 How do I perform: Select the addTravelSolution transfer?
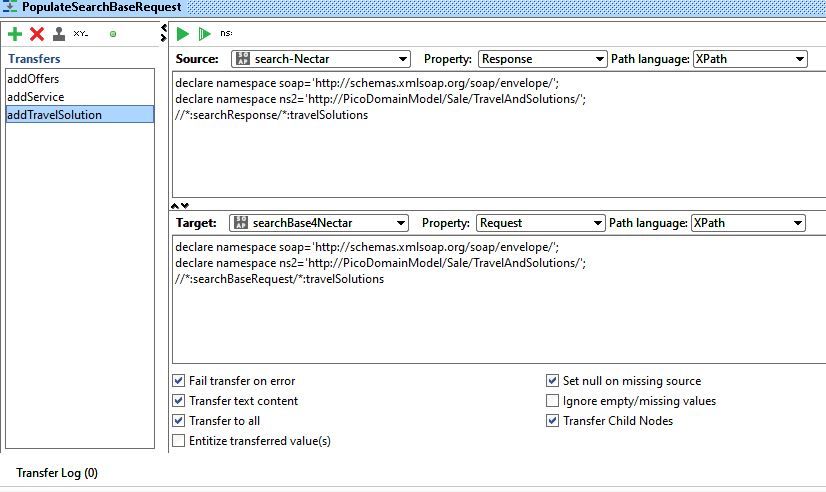80,114
